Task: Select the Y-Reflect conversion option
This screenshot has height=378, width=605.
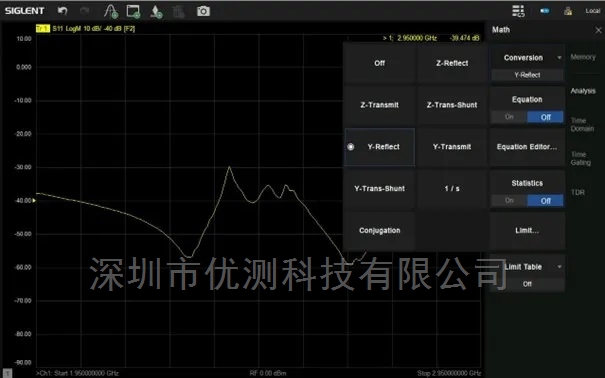Action: 380,147
